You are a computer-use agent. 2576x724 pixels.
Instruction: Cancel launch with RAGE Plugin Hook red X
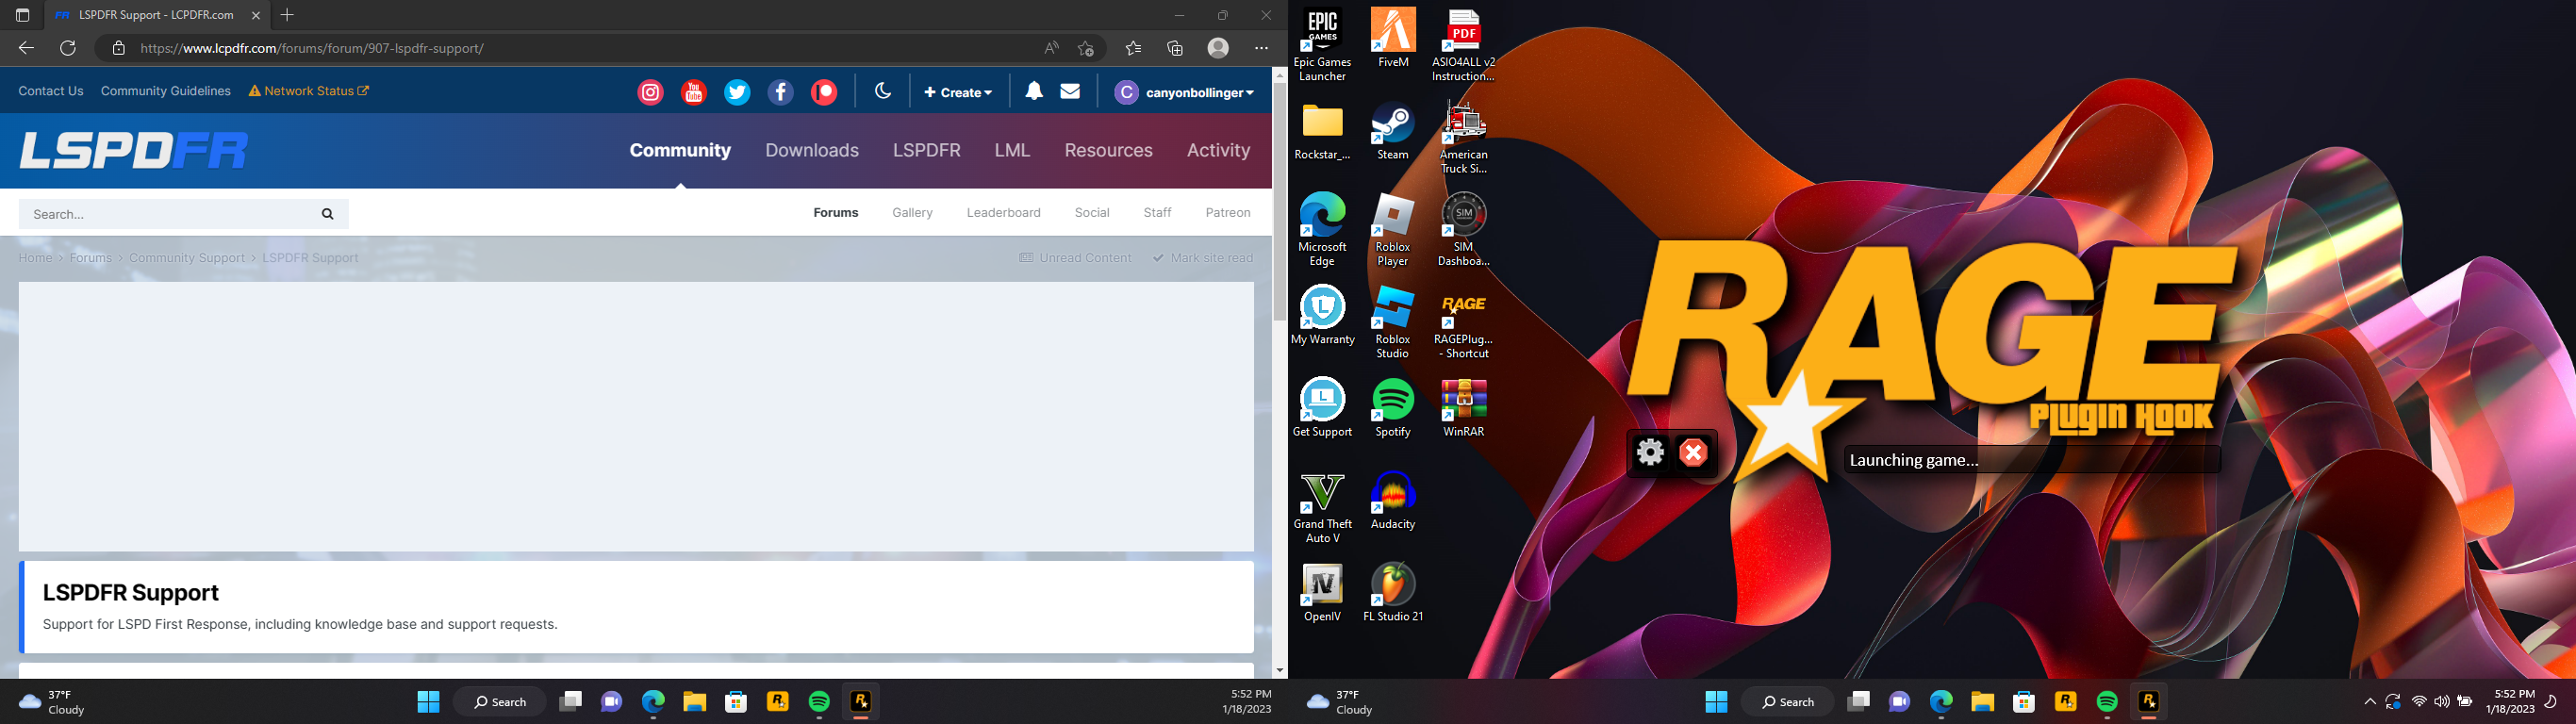pos(1694,453)
